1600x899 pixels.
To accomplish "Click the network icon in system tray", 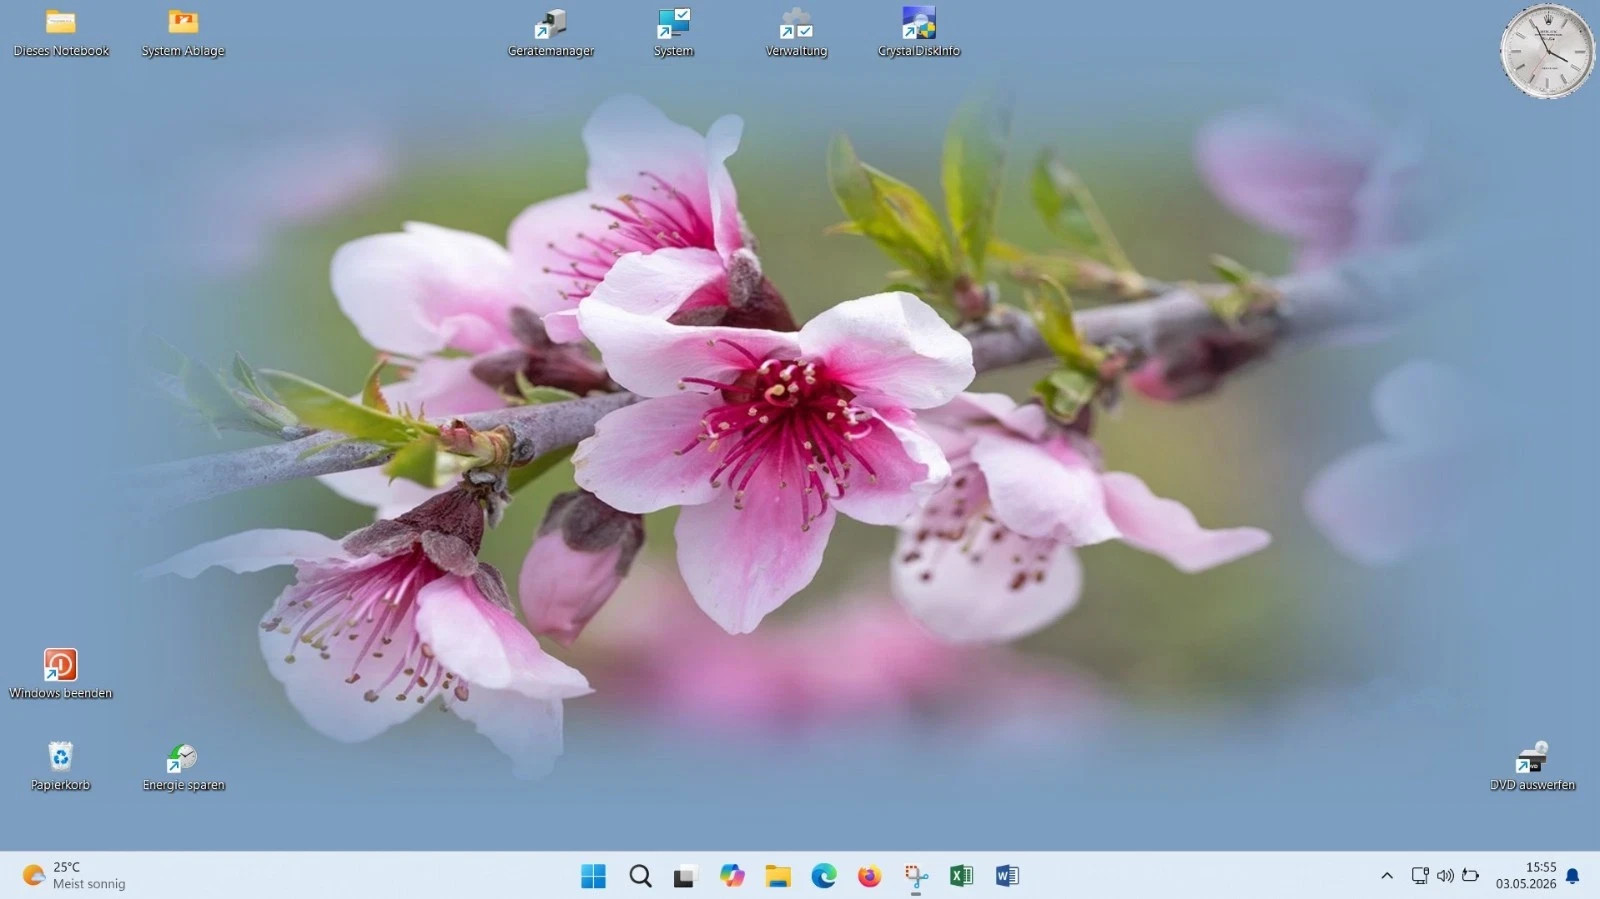I will [x=1420, y=876].
